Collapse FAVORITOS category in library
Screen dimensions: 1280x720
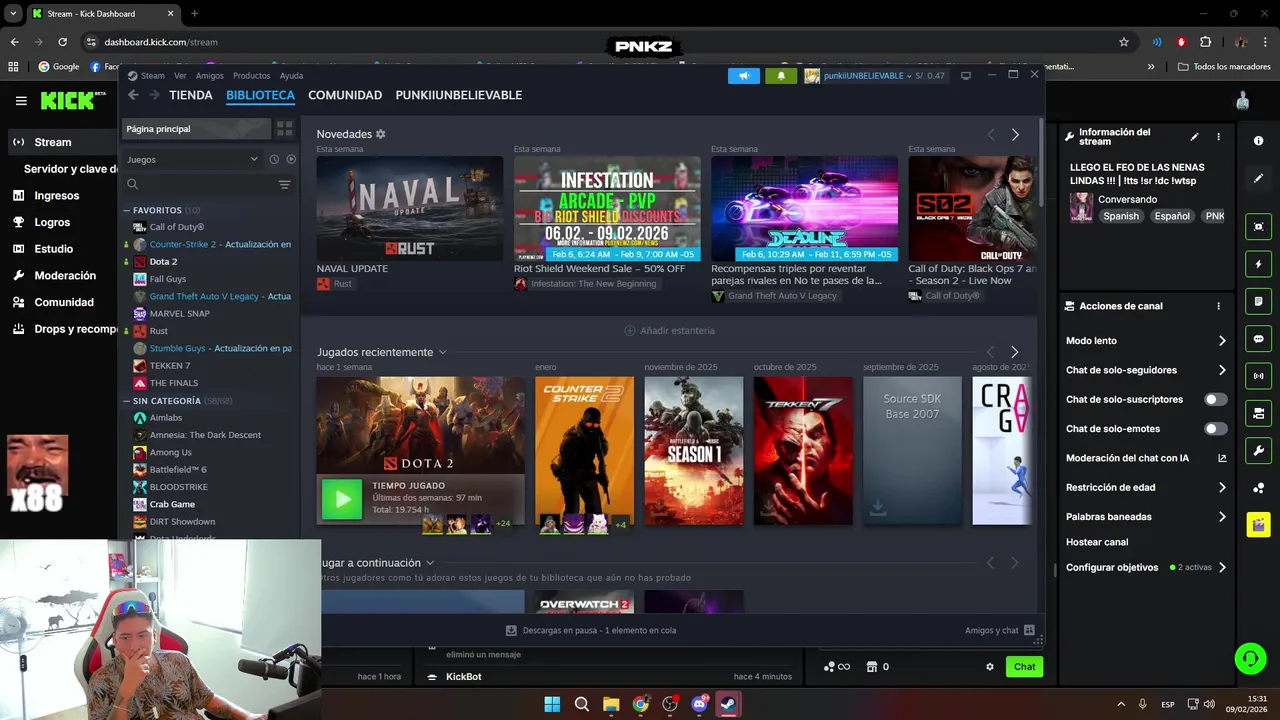tap(127, 211)
